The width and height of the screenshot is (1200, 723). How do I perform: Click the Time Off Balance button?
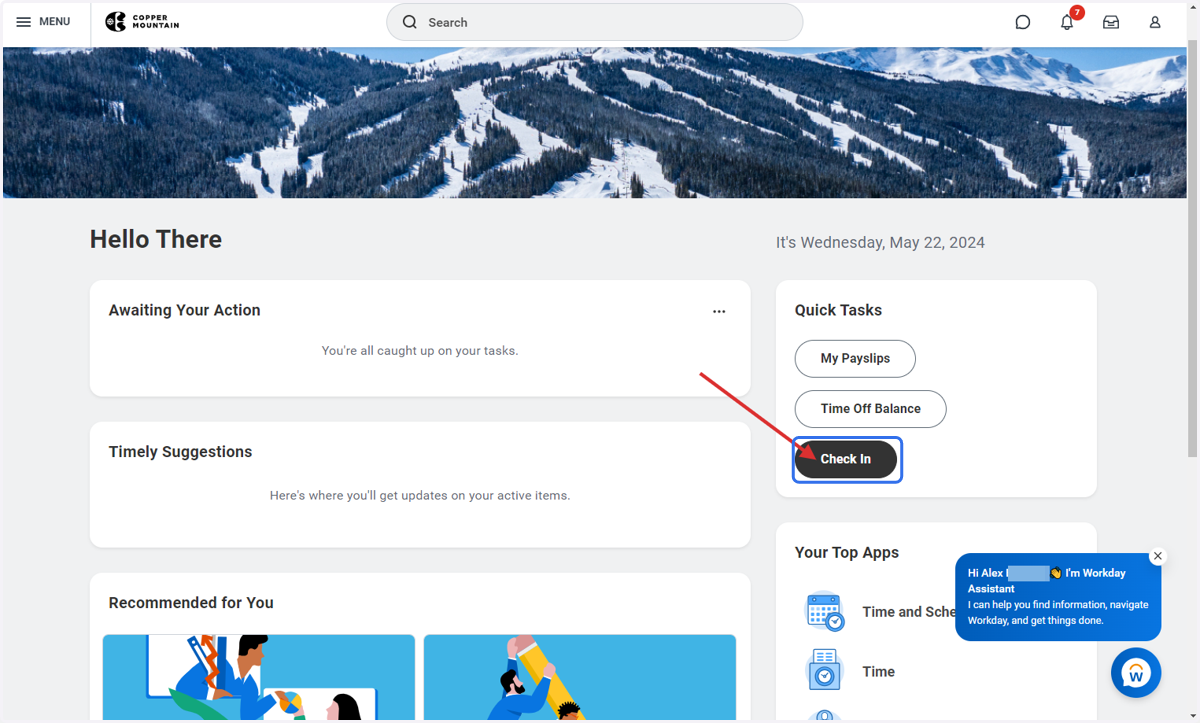point(870,408)
